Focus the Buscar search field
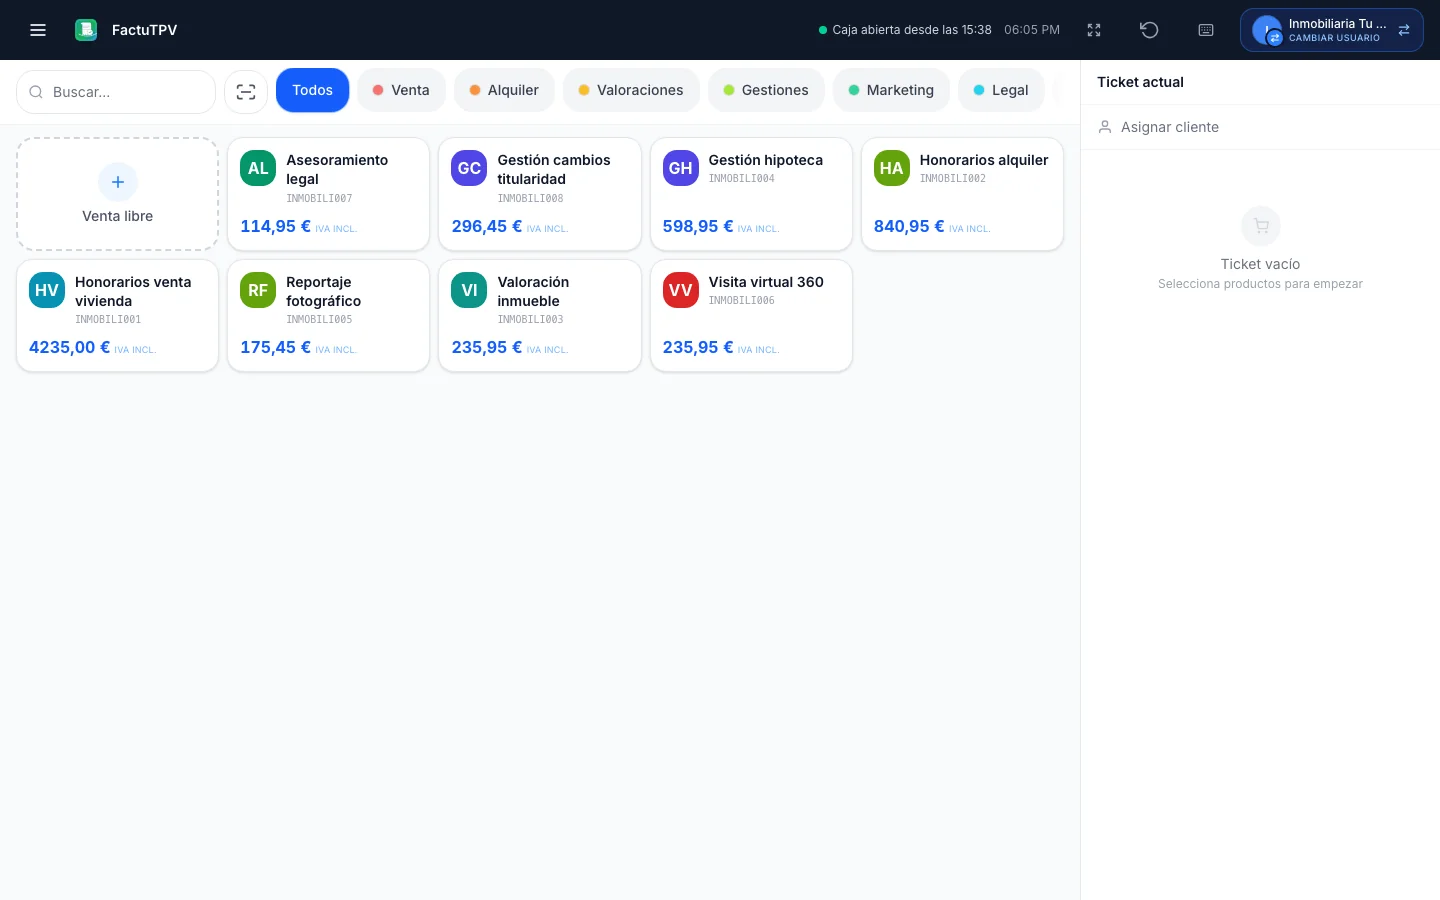Screen dimensions: 1440x900 click(116, 92)
